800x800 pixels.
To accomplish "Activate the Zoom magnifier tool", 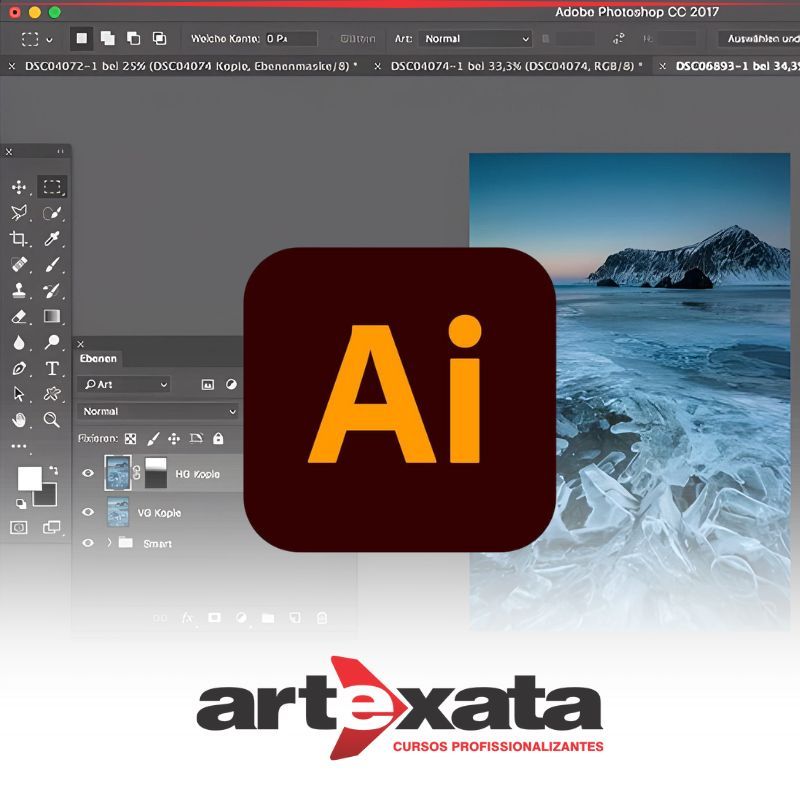I will click(x=52, y=420).
